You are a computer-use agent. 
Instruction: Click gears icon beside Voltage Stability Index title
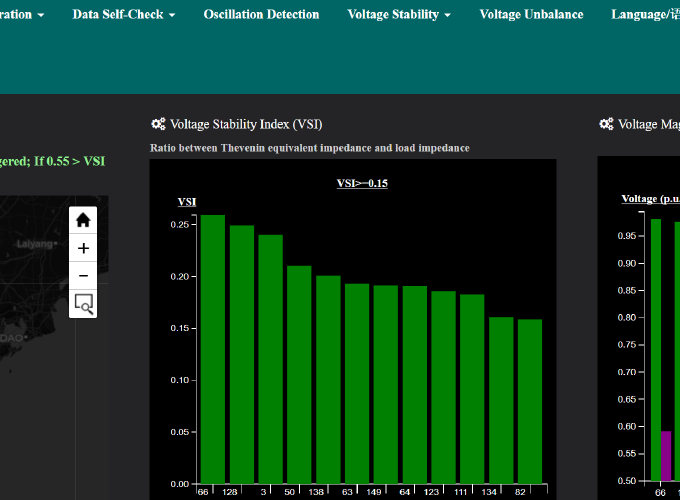[158, 125]
